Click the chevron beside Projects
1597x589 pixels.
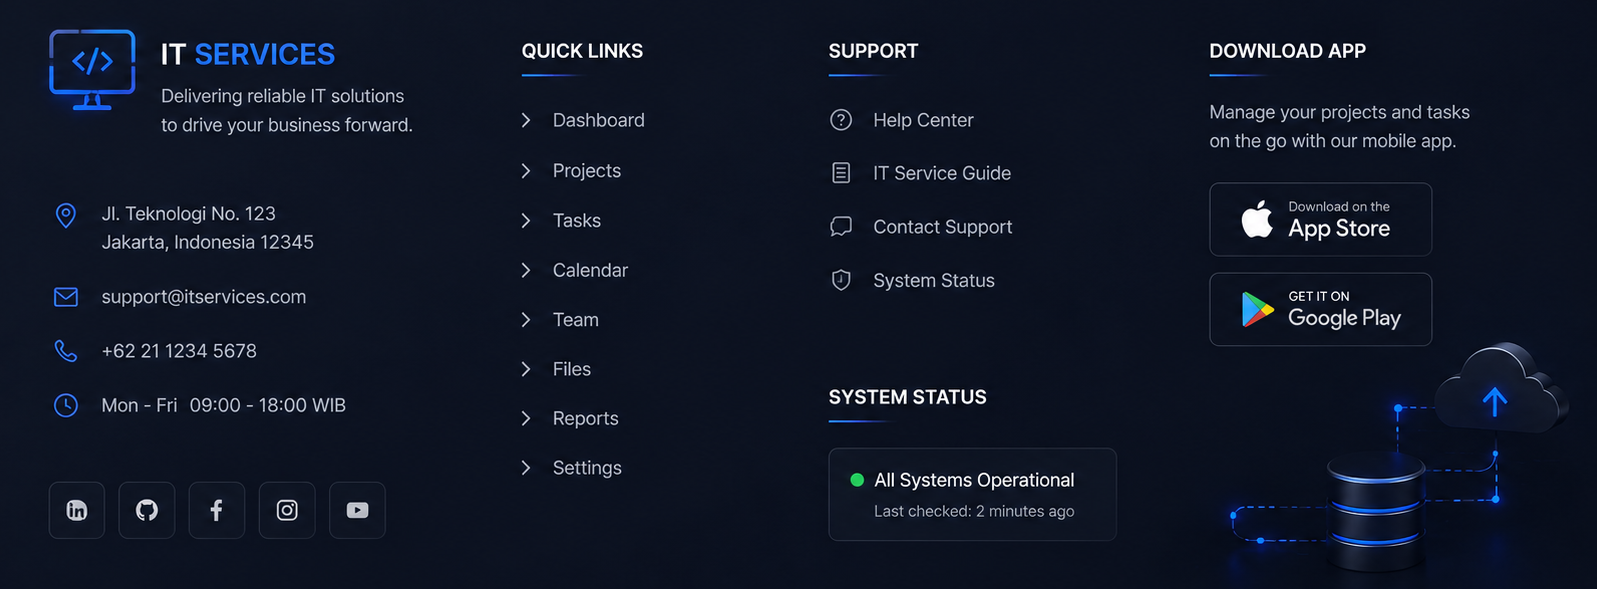[x=526, y=171]
